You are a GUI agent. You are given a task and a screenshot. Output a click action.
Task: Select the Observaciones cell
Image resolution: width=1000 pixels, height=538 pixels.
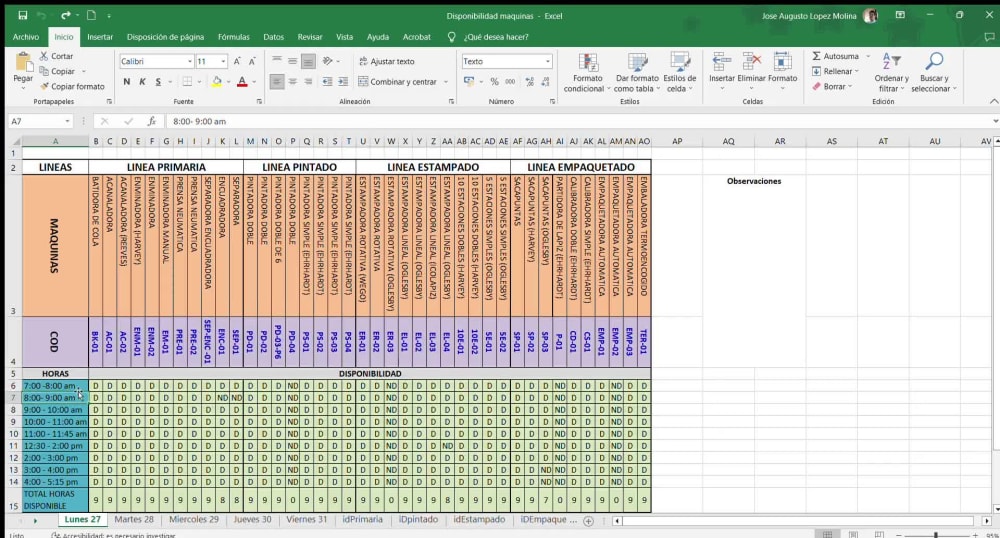click(x=754, y=181)
